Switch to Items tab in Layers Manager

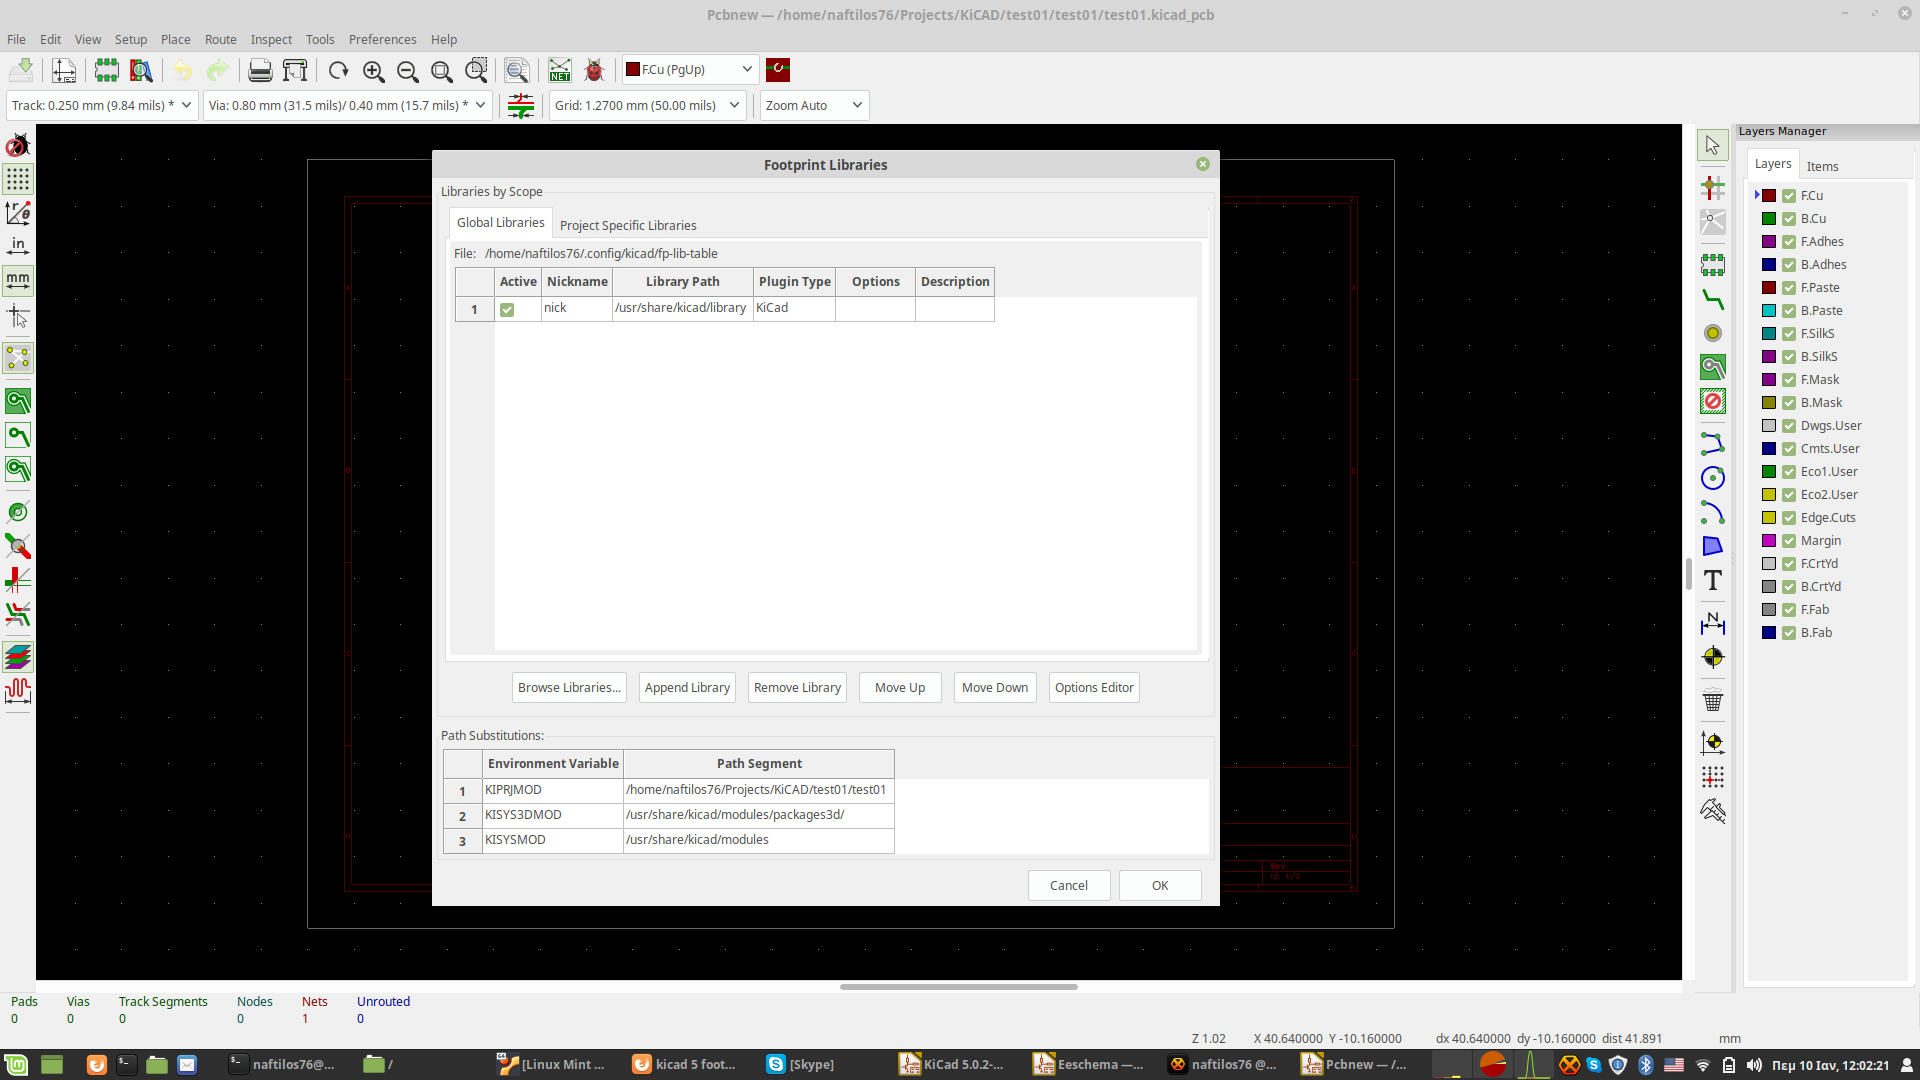(1822, 166)
